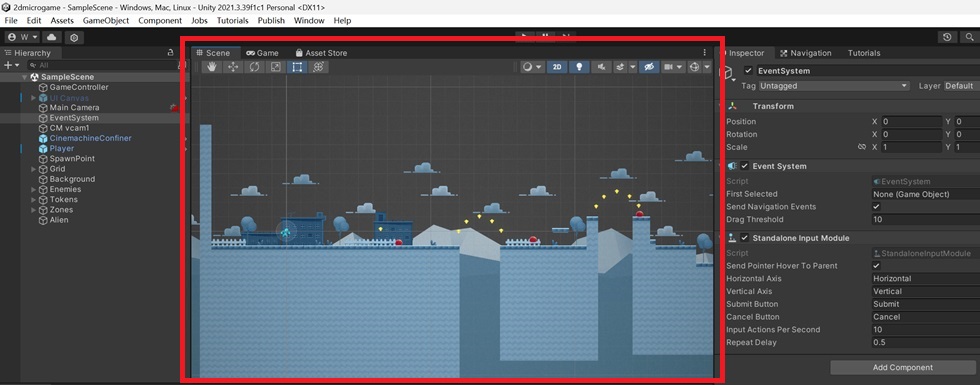
Task: Expand the Enemies object in Hierarchy
Action: tap(33, 189)
